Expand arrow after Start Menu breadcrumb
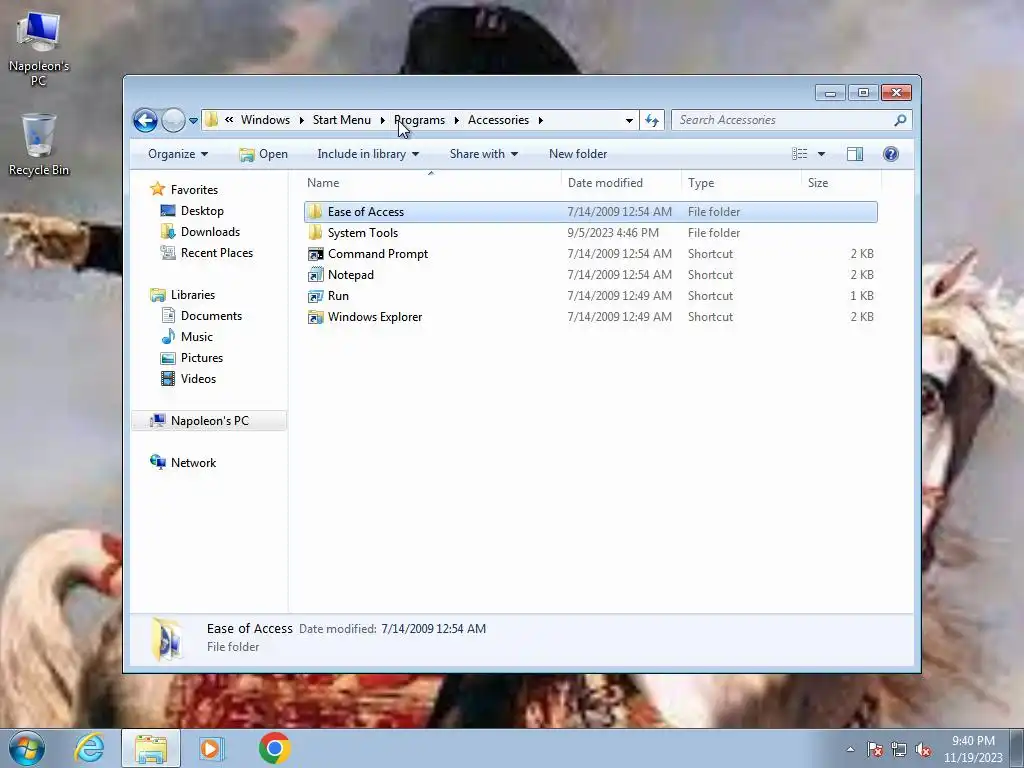 pos(383,120)
